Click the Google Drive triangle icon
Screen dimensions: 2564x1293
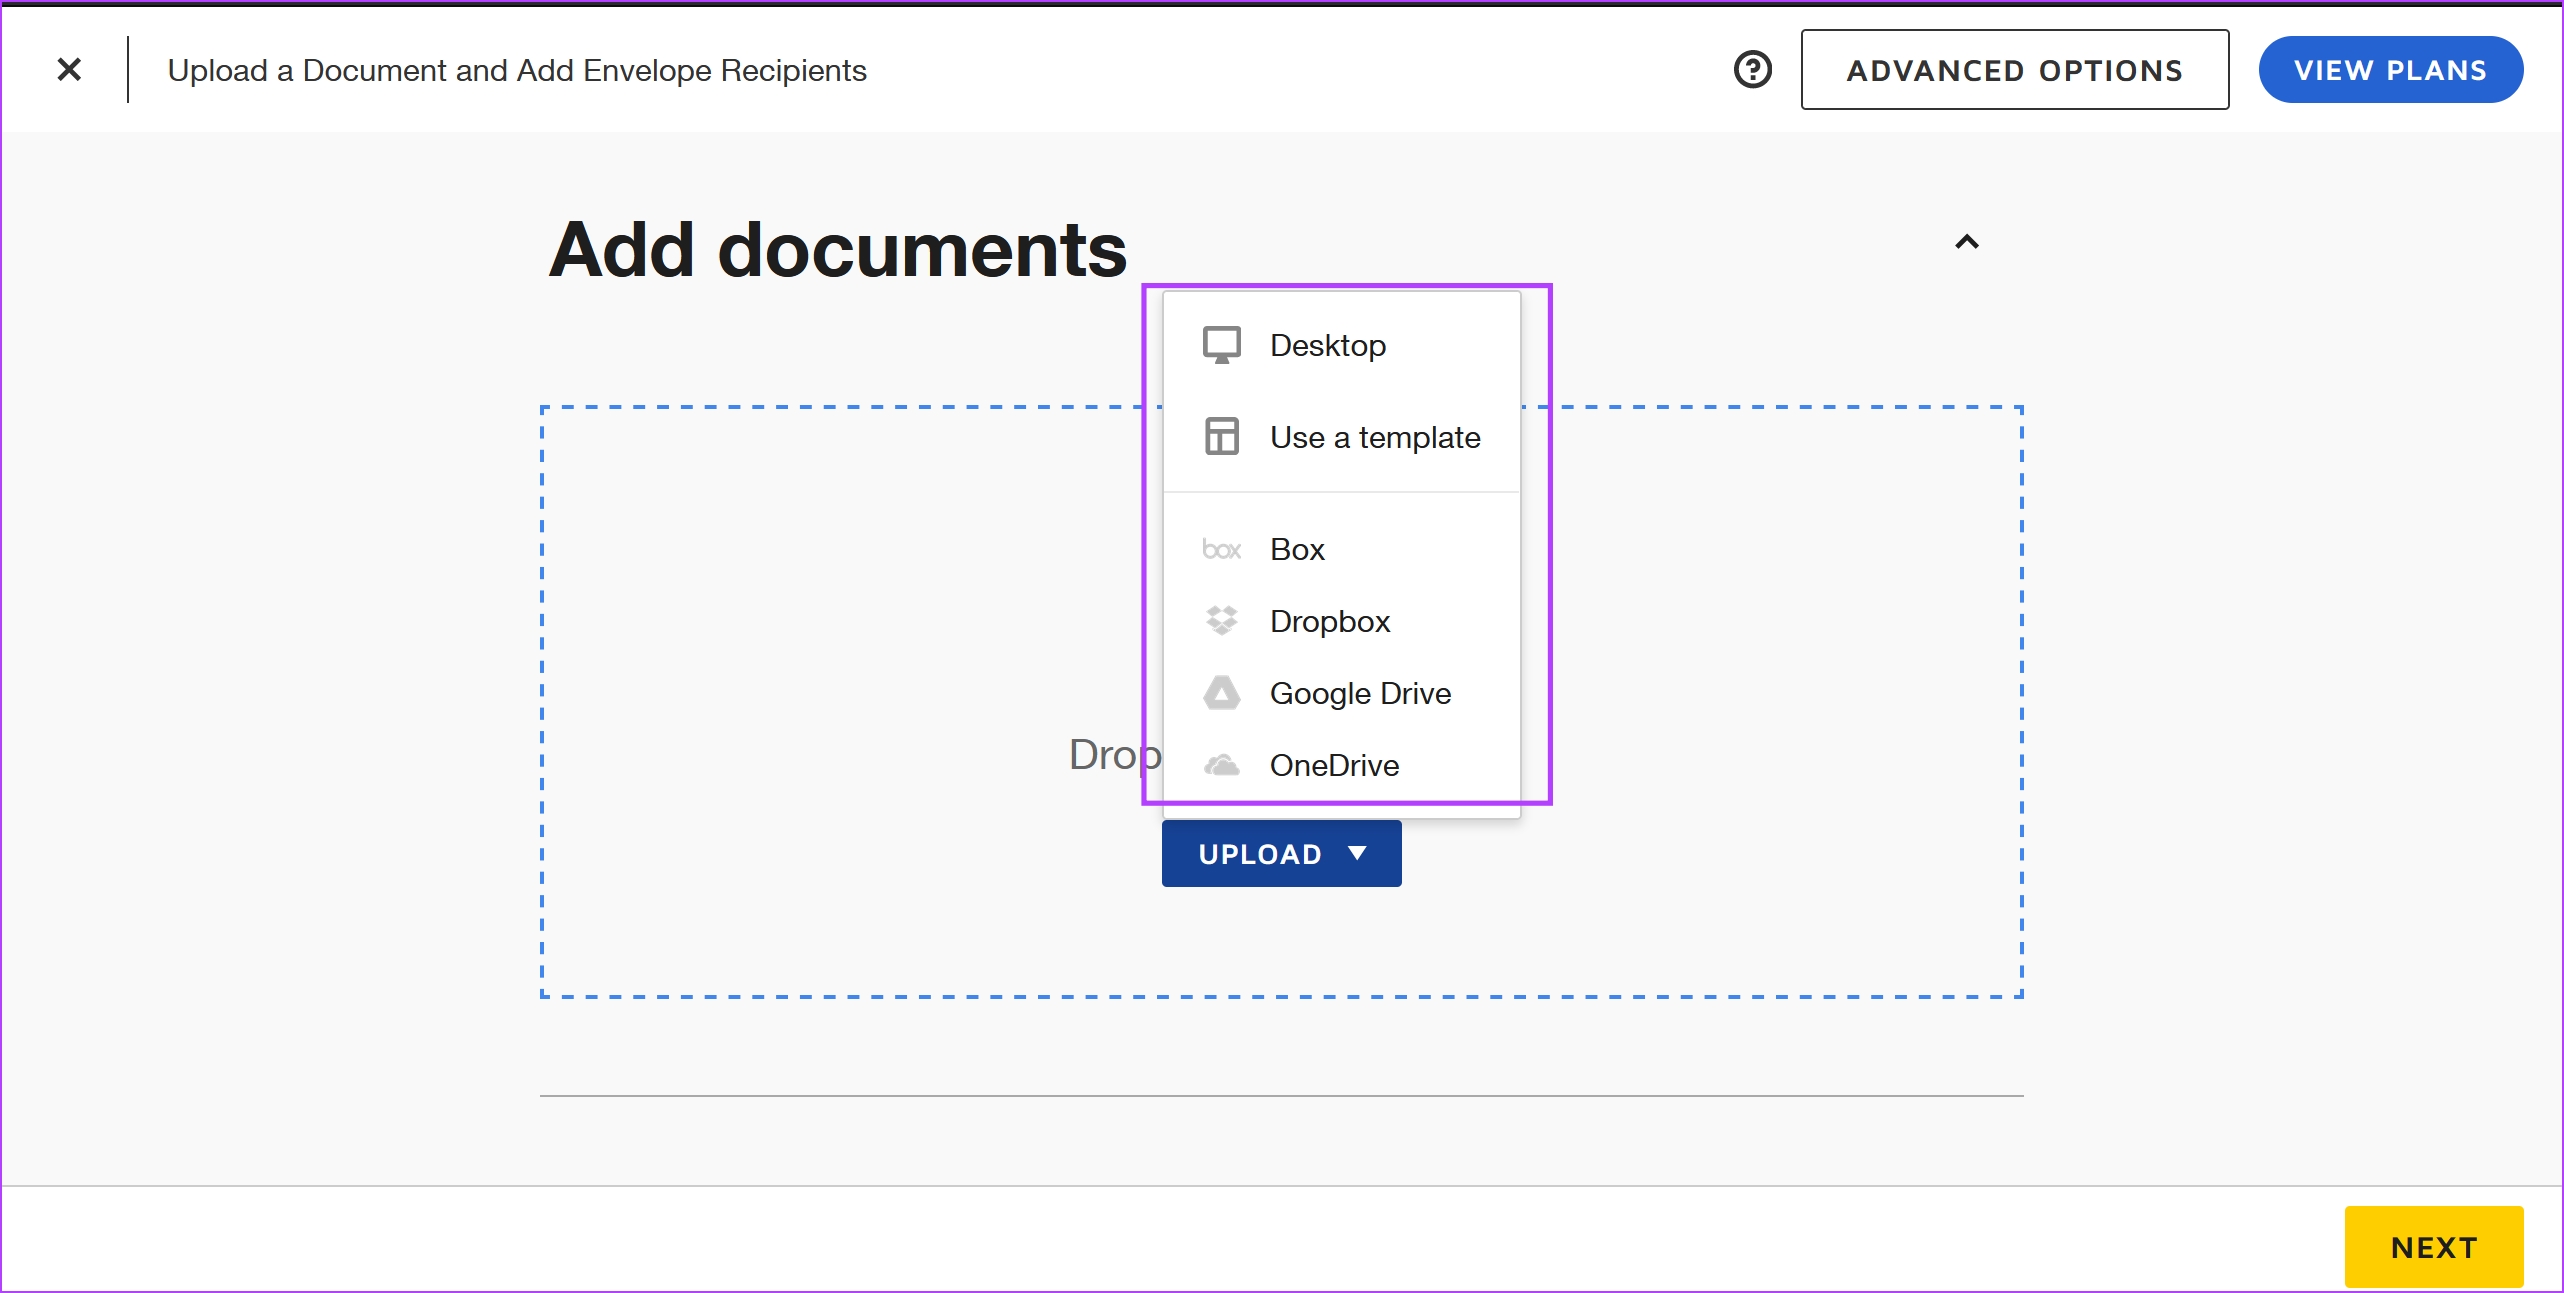(1221, 693)
